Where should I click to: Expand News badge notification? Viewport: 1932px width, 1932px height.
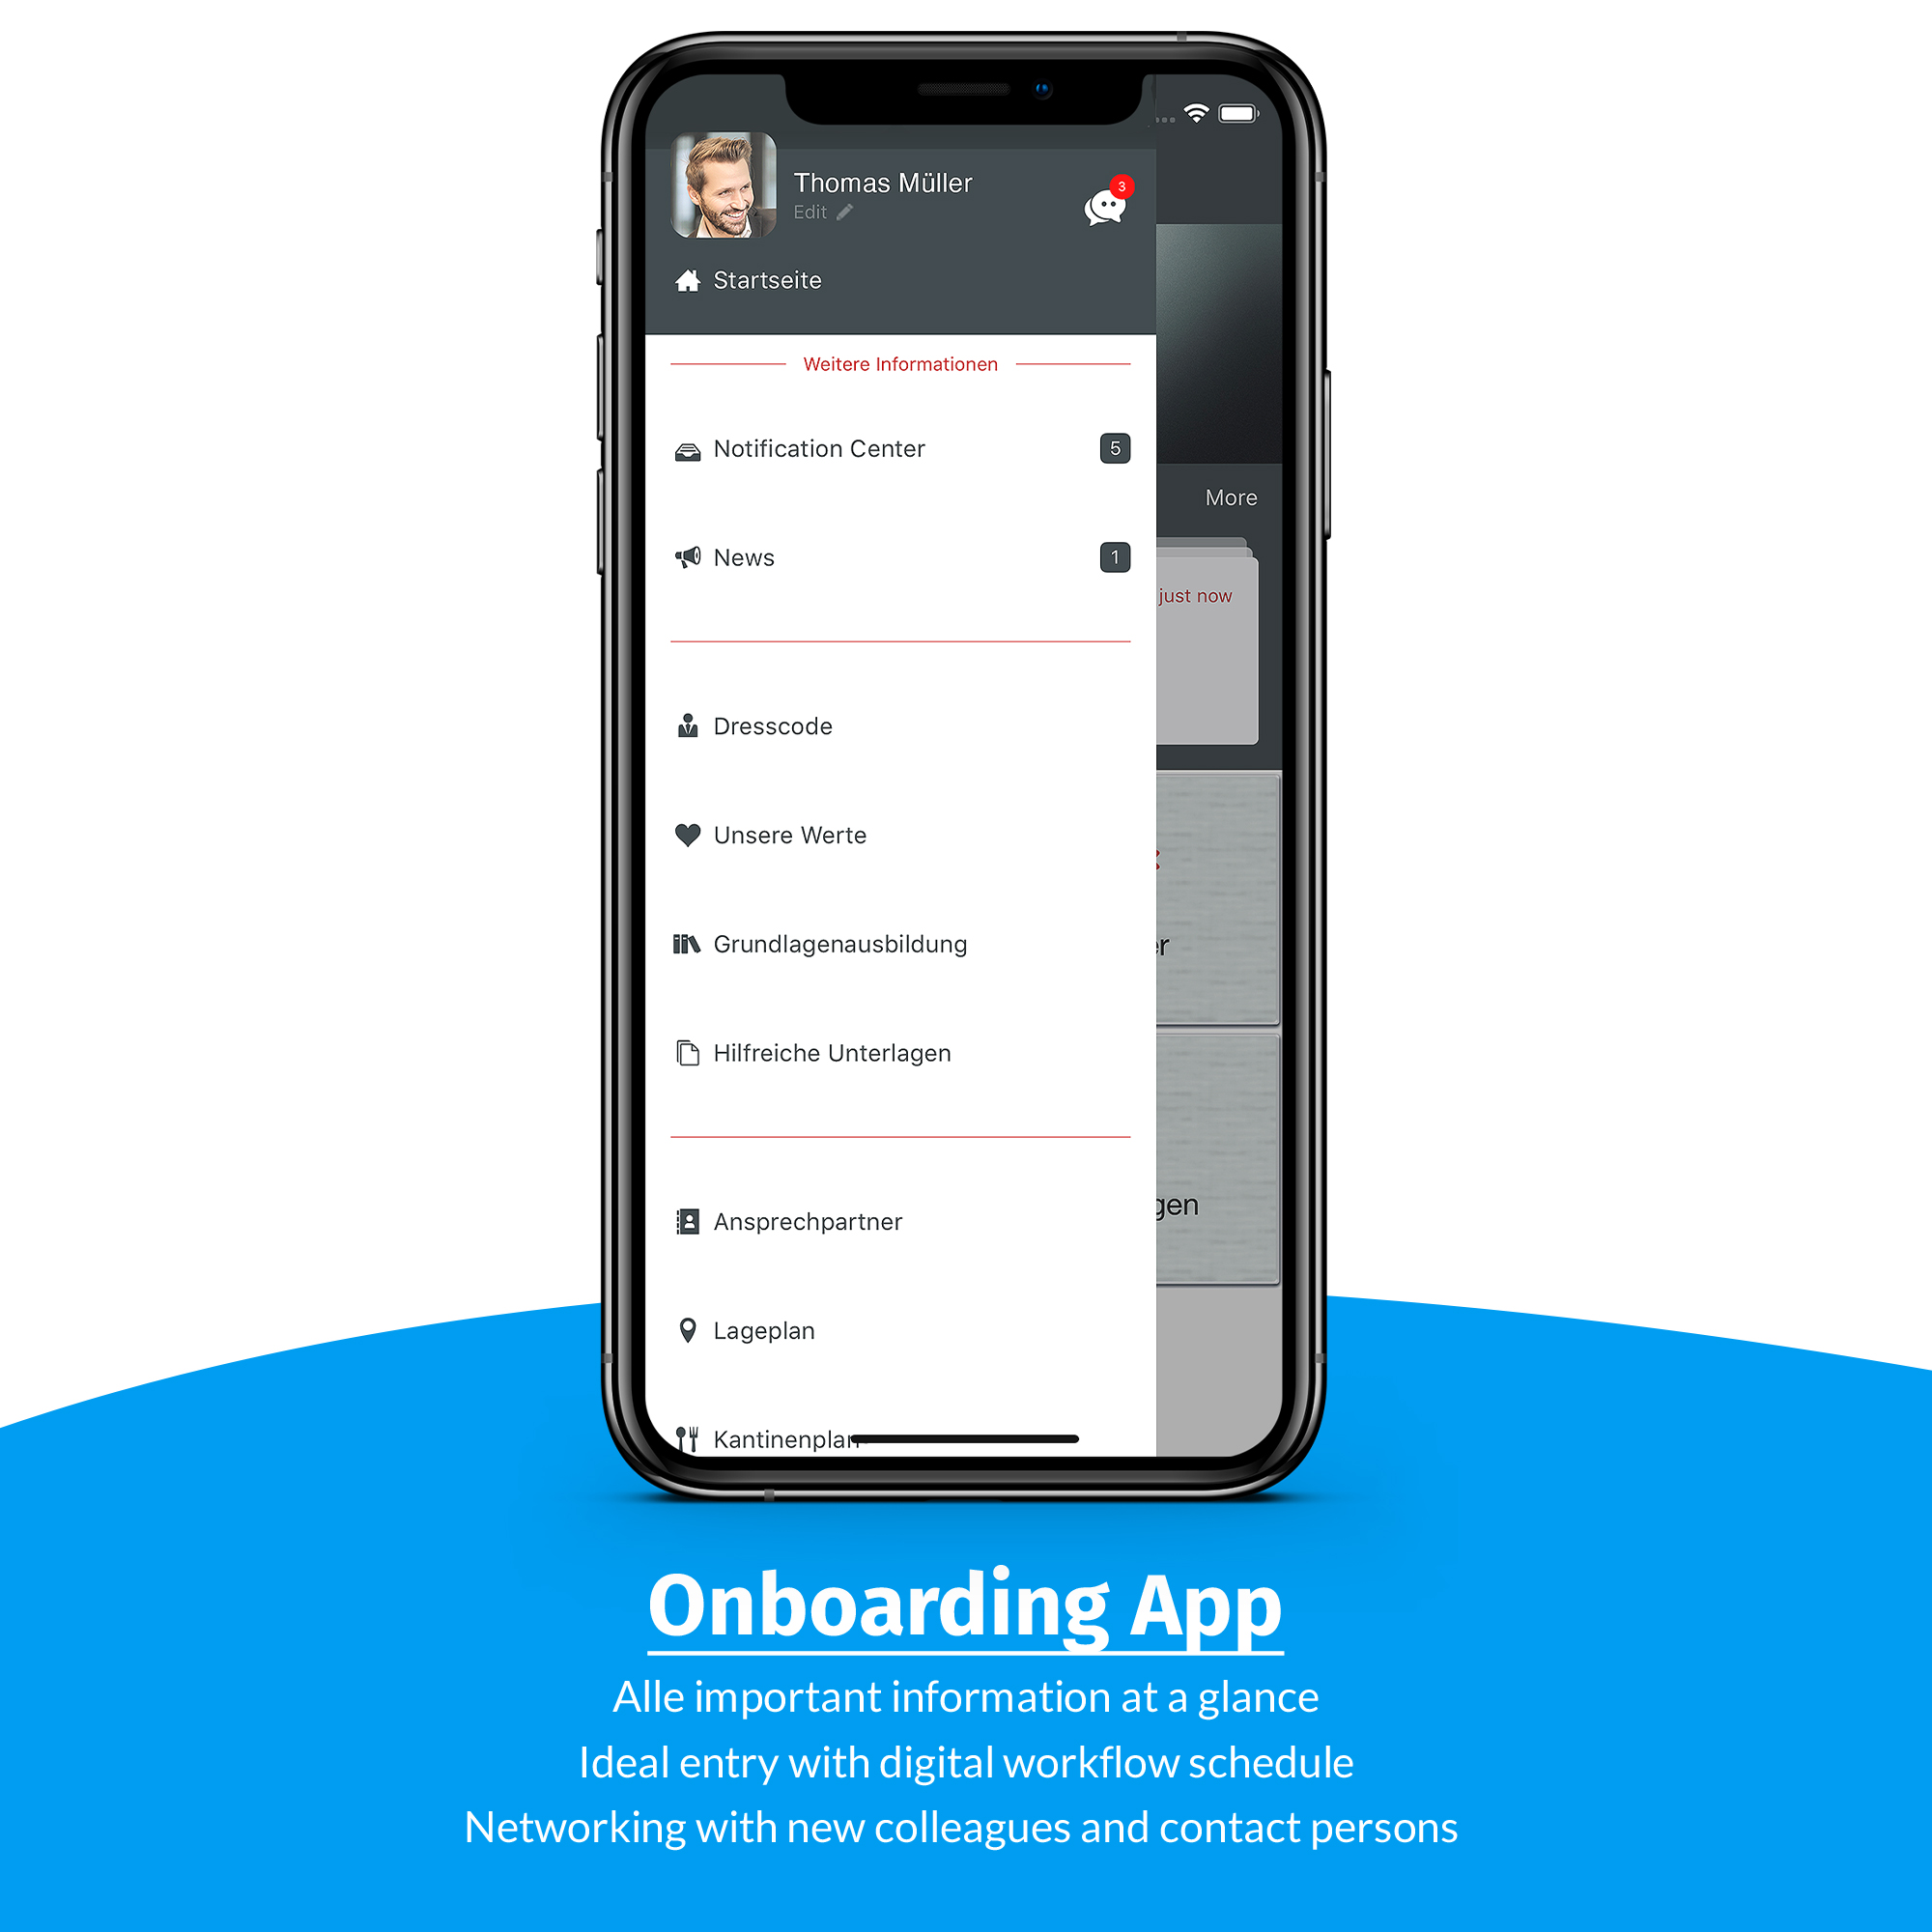(x=1111, y=557)
